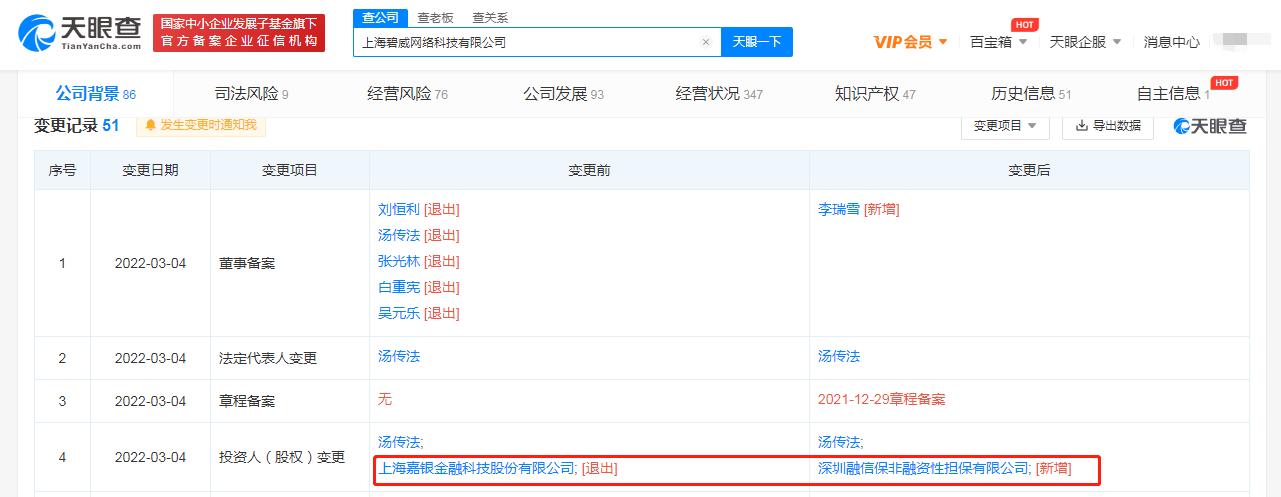The width and height of the screenshot is (1281, 497).
Task: Click the 2021-12-29章程备案 text
Action: click(x=881, y=399)
